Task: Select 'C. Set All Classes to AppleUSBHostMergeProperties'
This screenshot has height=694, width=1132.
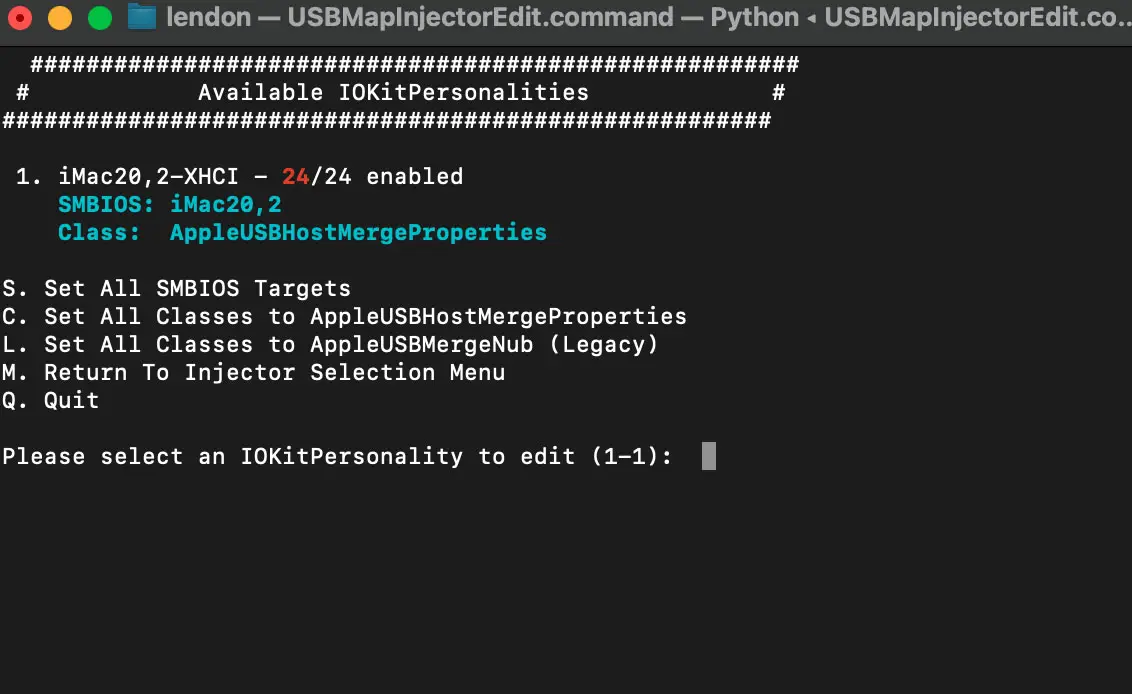Action: 344,317
